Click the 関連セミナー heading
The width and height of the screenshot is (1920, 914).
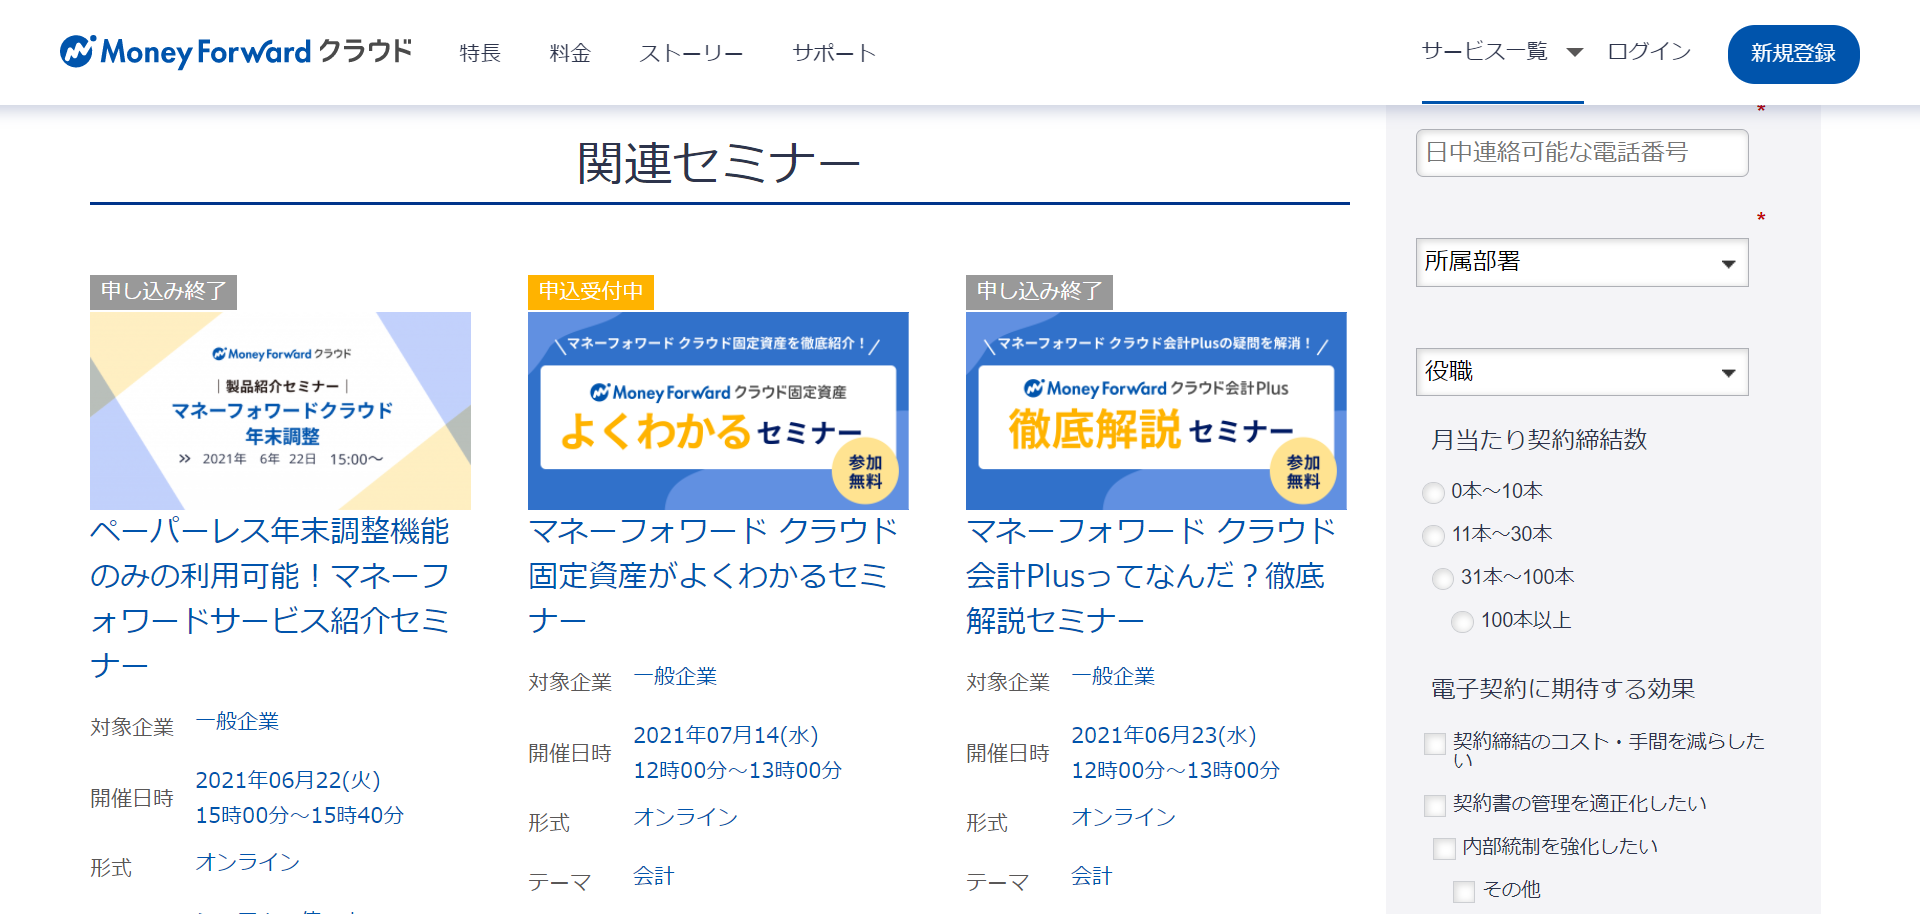(719, 162)
